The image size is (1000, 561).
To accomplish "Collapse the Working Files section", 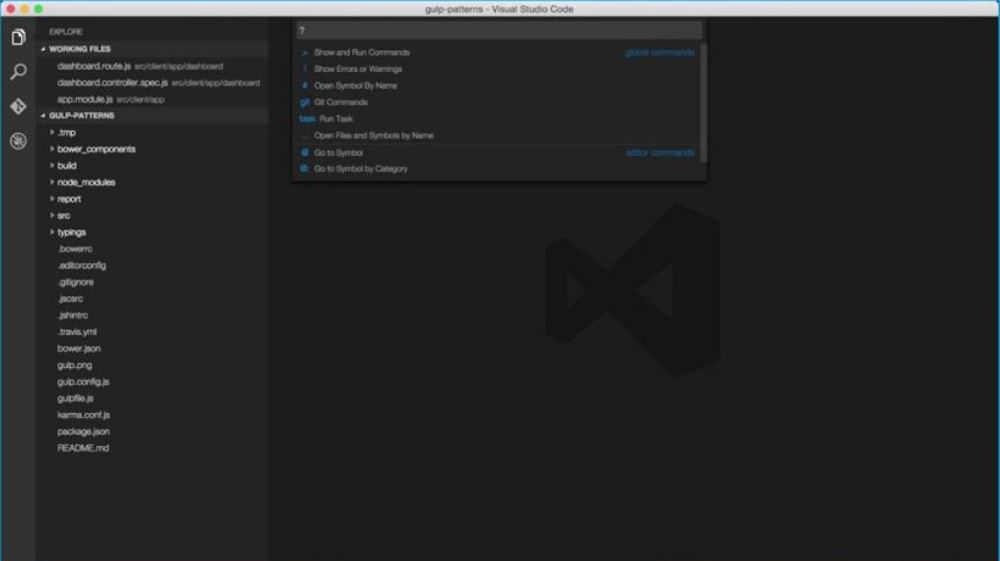I will point(43,49).
